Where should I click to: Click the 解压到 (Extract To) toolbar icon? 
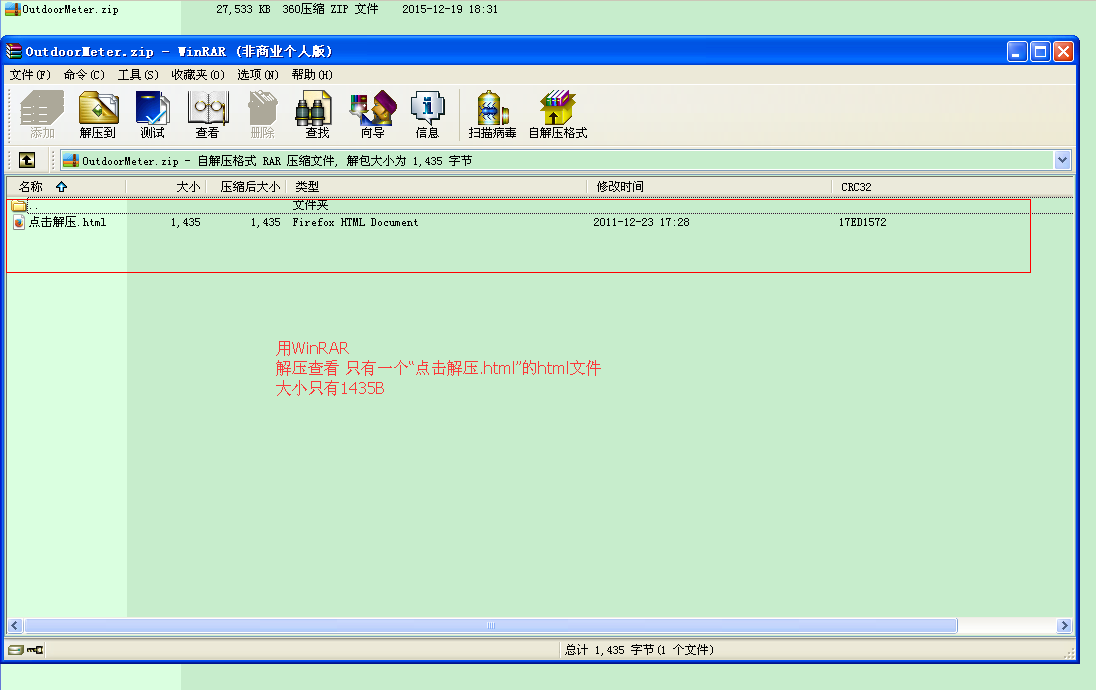98,115
